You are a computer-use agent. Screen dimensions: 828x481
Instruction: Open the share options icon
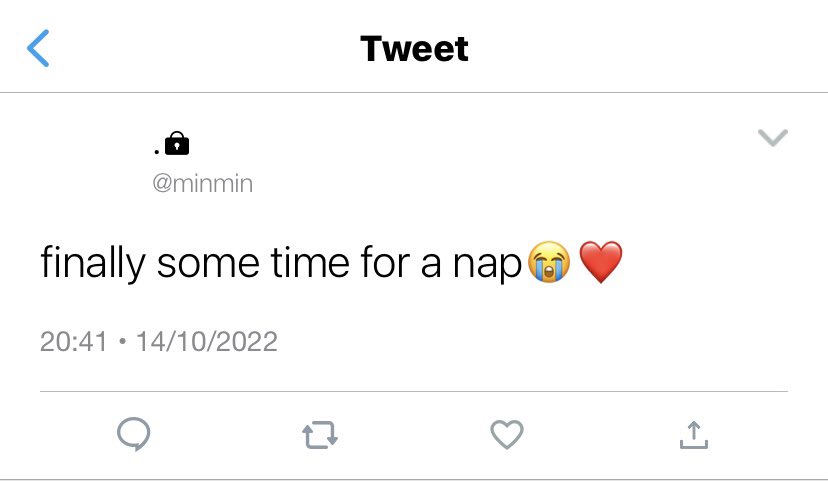[694, 435]
